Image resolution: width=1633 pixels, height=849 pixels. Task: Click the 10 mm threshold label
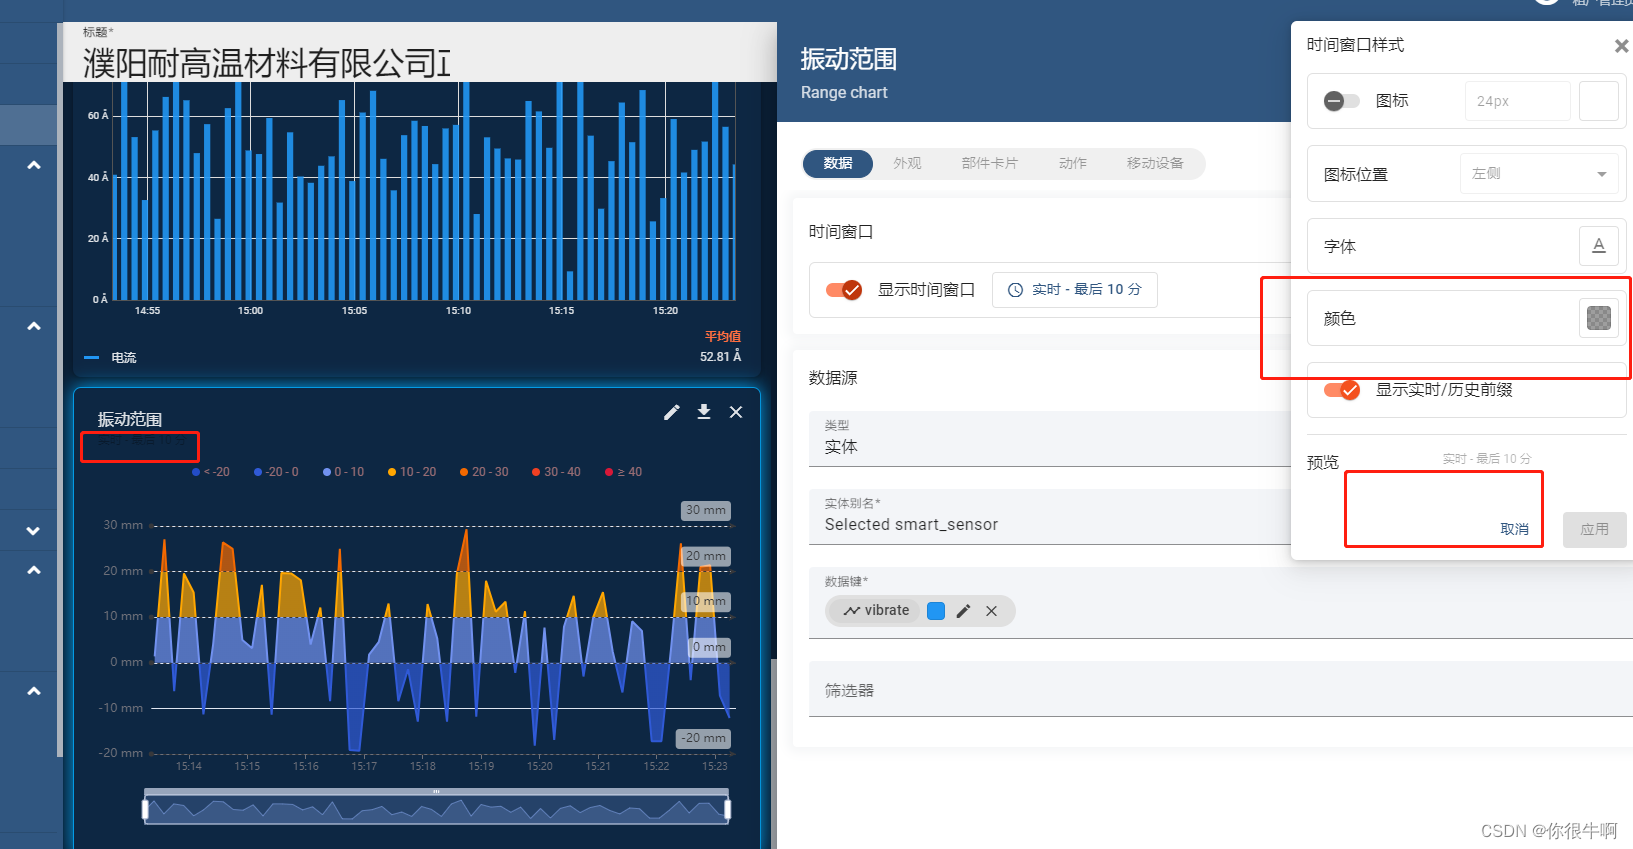pos(706,601)
